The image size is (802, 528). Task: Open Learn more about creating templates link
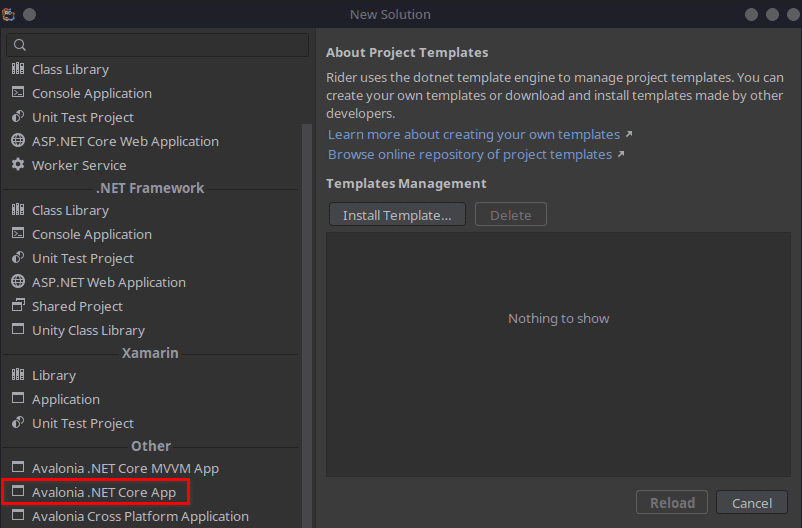pyautogui.click(x=474, y=135)
